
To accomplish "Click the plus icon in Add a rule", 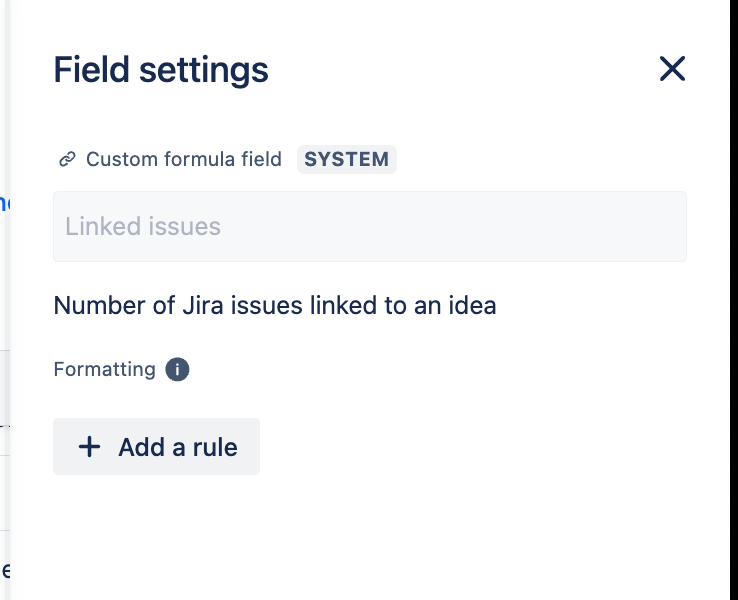I will point(90,447).
